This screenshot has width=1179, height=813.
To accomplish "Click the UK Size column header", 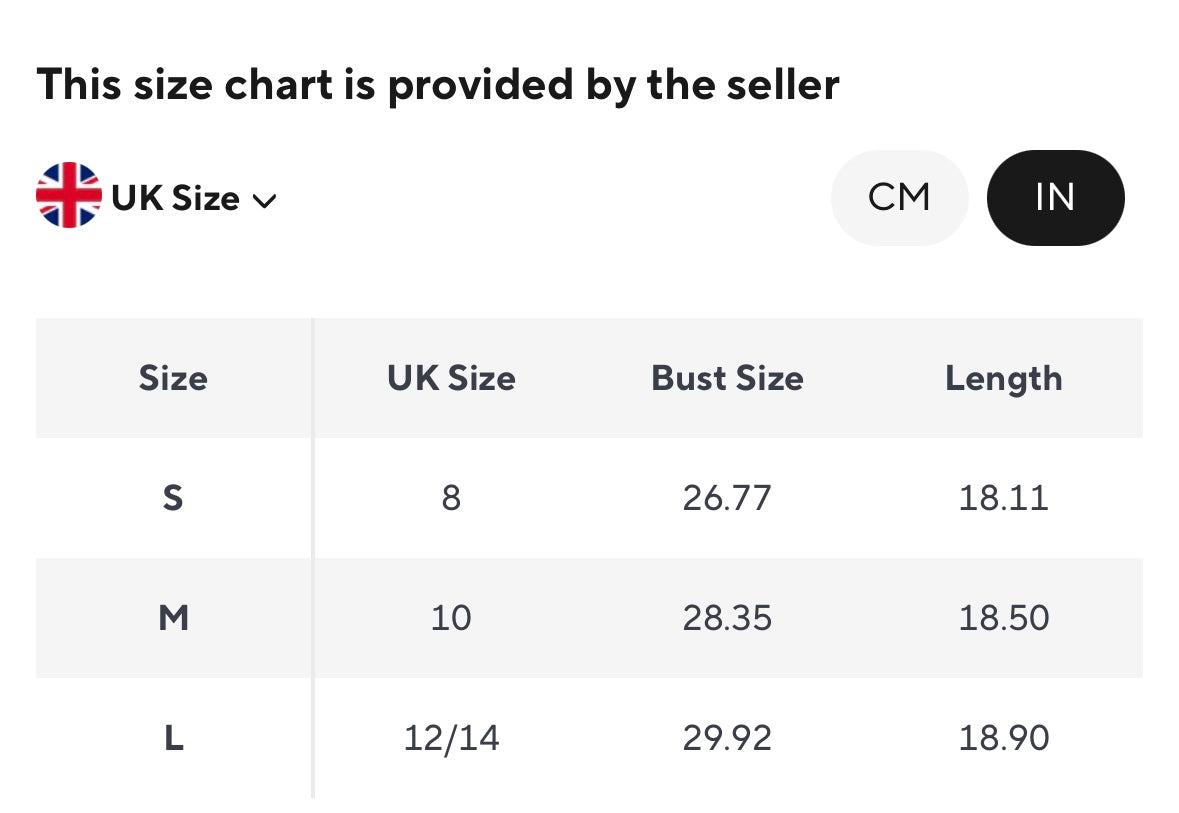I will pyautogui.click(x=451, y=378).
